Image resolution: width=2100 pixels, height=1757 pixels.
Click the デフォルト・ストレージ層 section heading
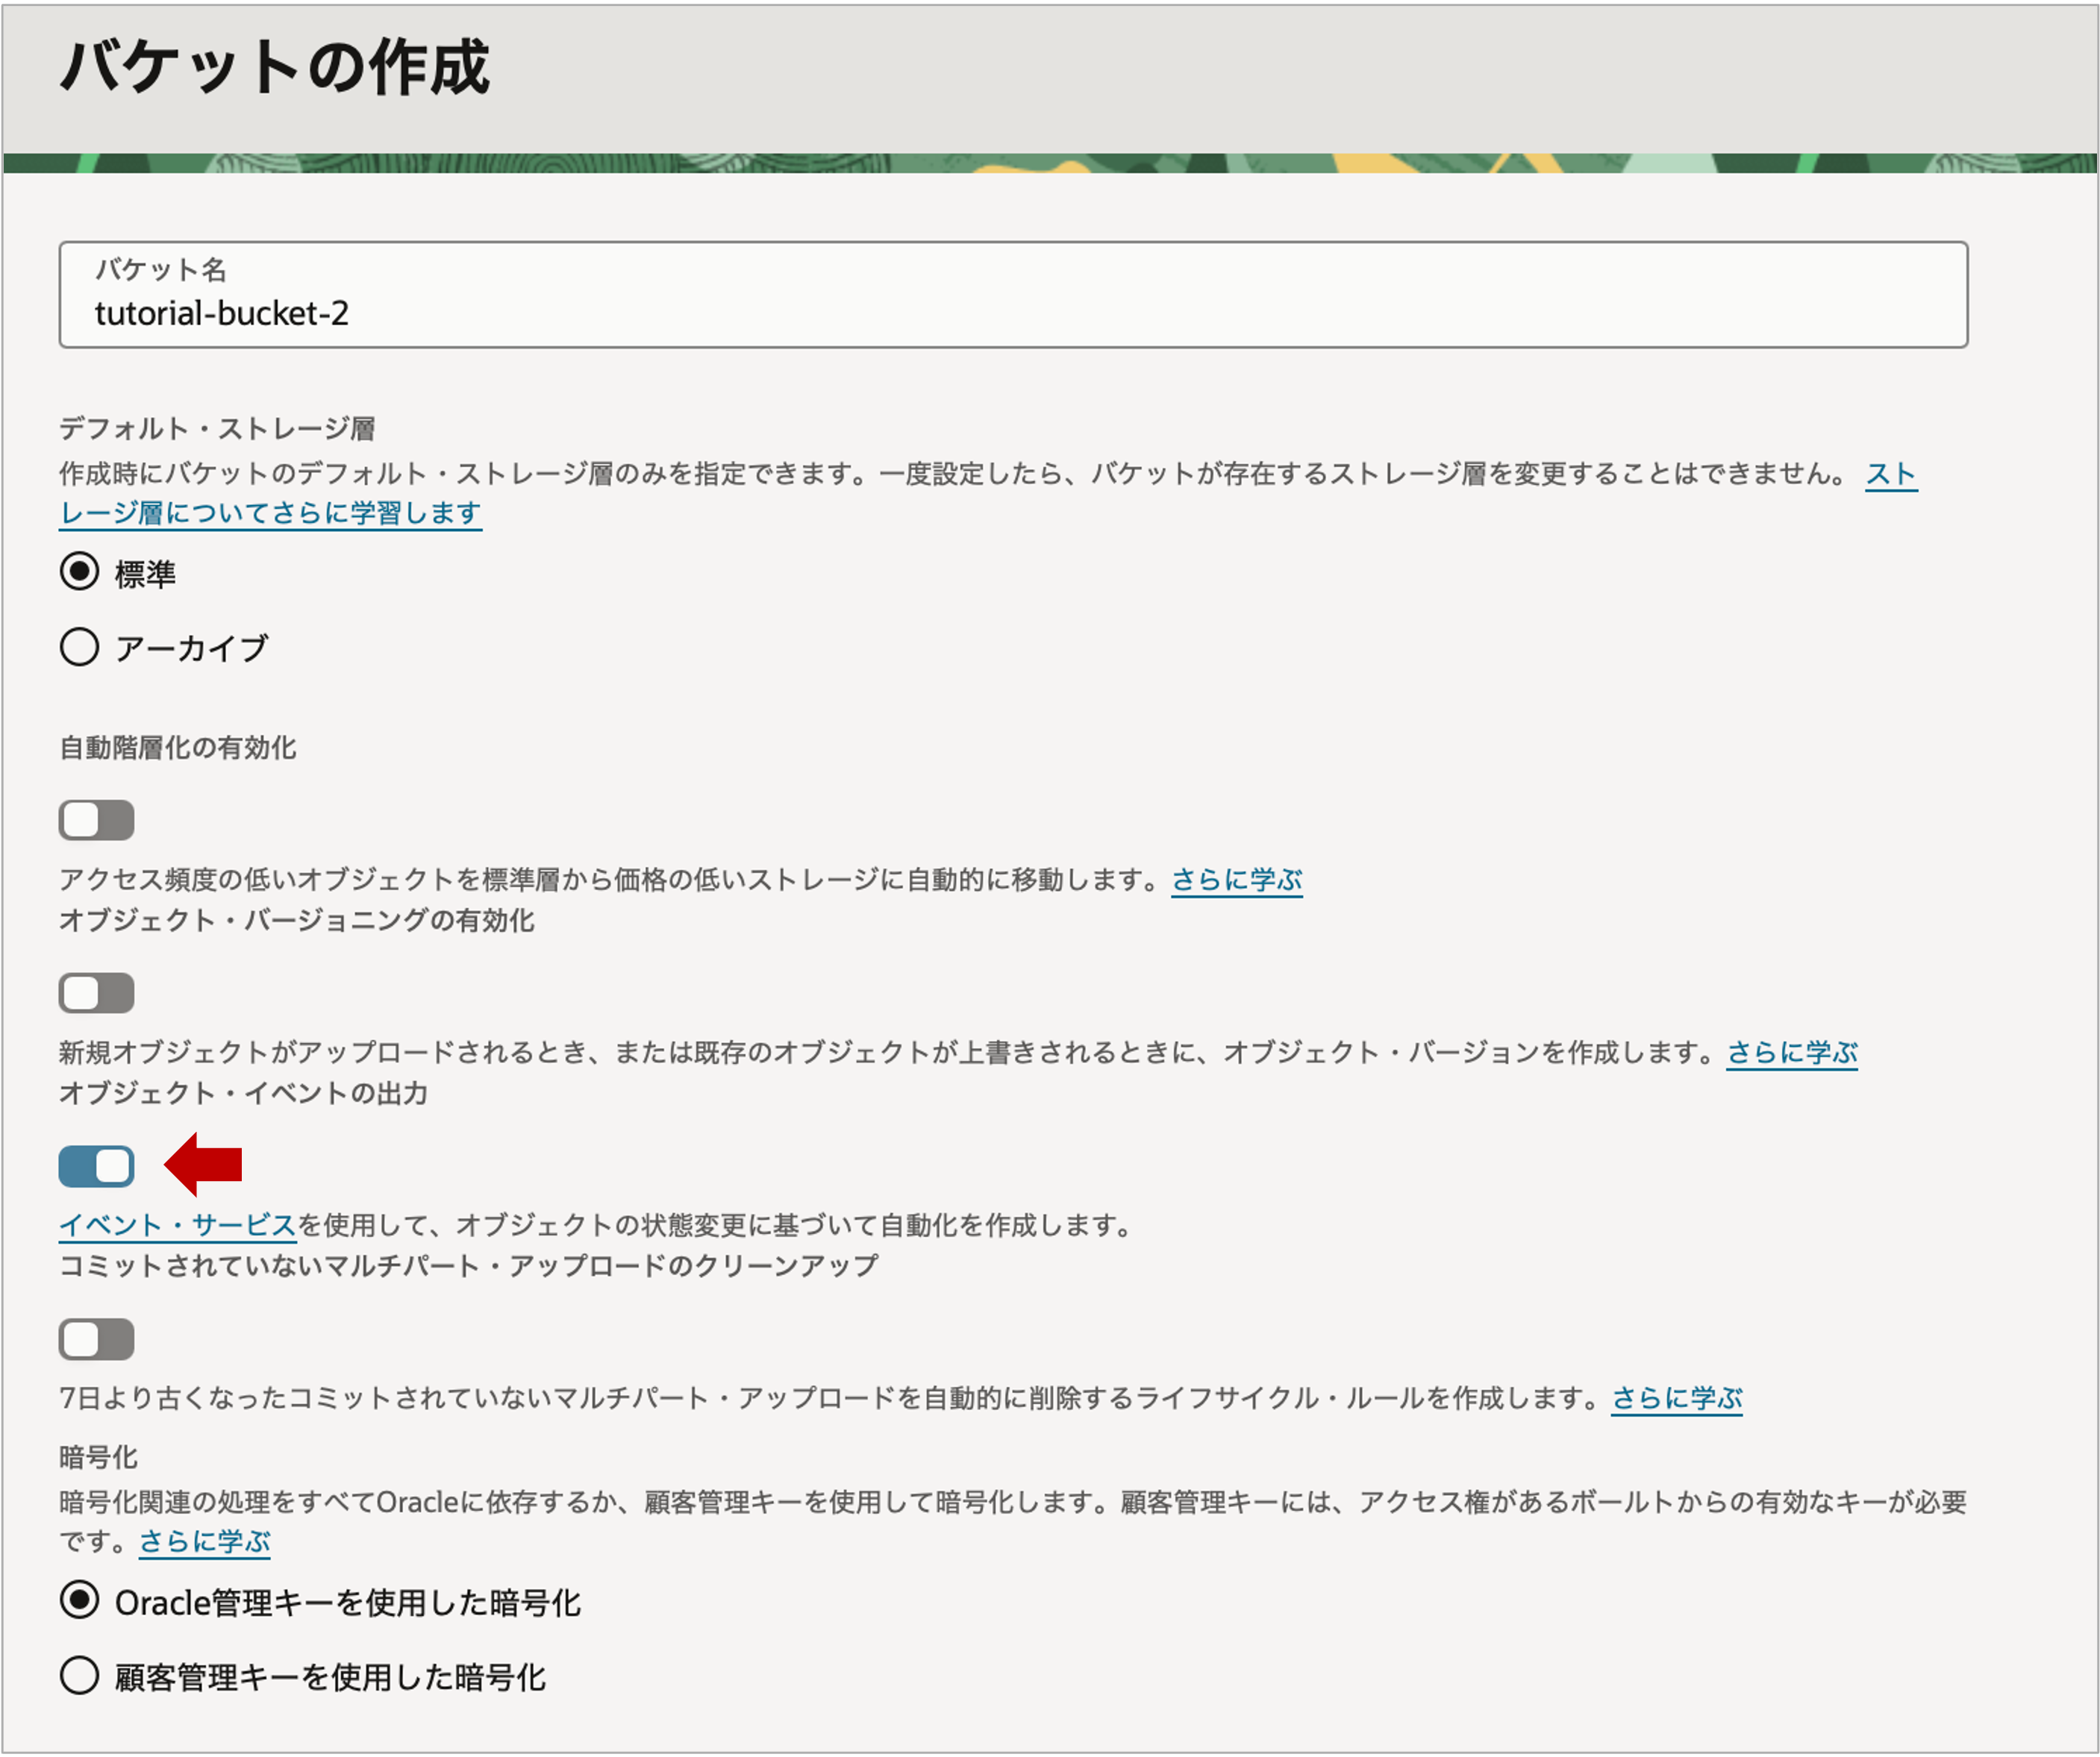tap(217, 429)
